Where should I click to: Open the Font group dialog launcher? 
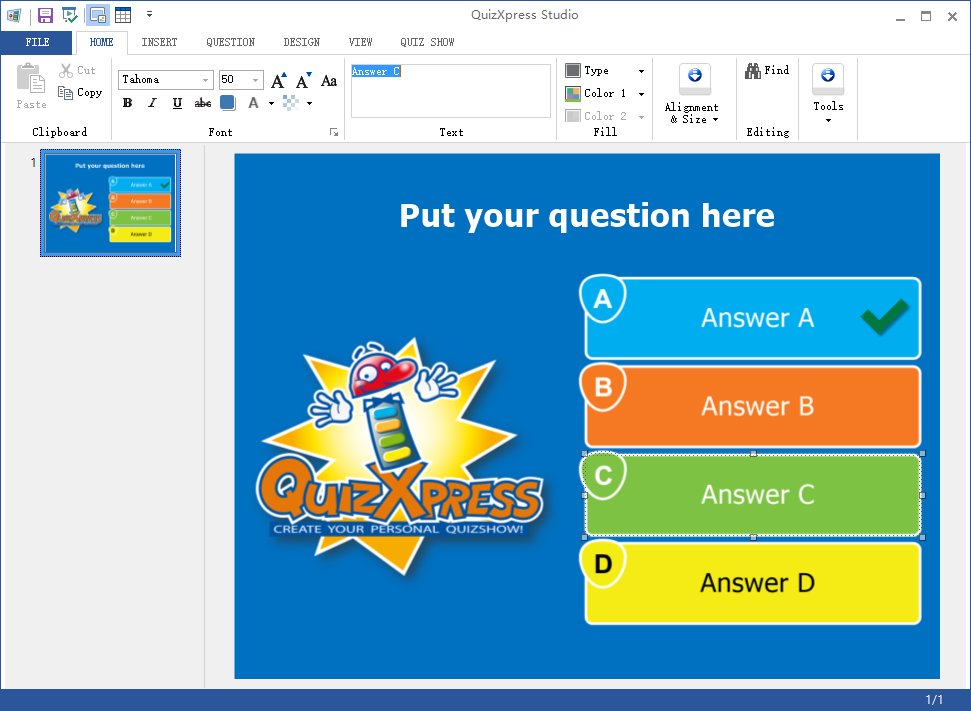(x=334, y=131)
